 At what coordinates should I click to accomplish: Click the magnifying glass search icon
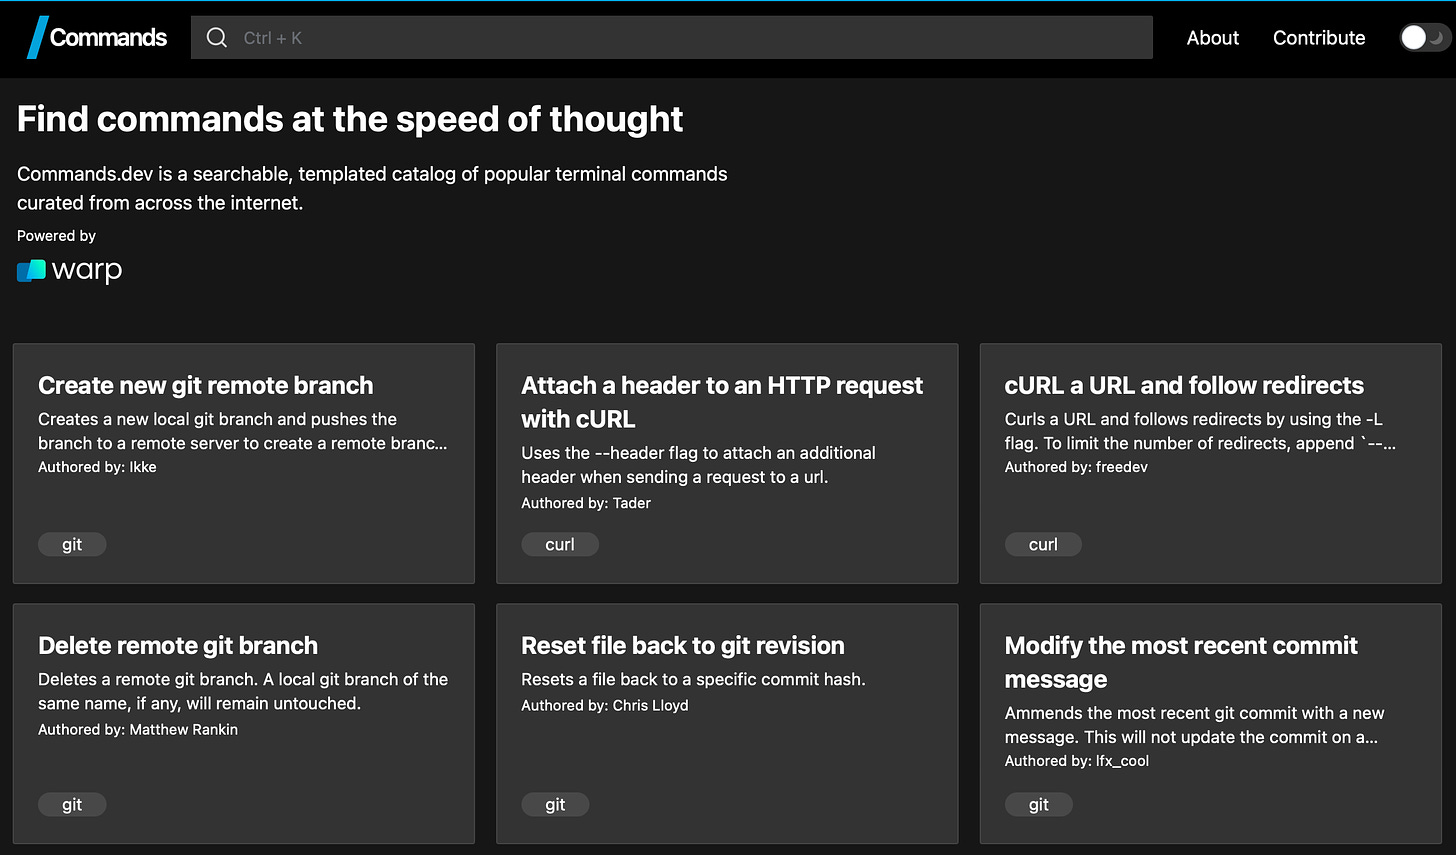point(216,38)
